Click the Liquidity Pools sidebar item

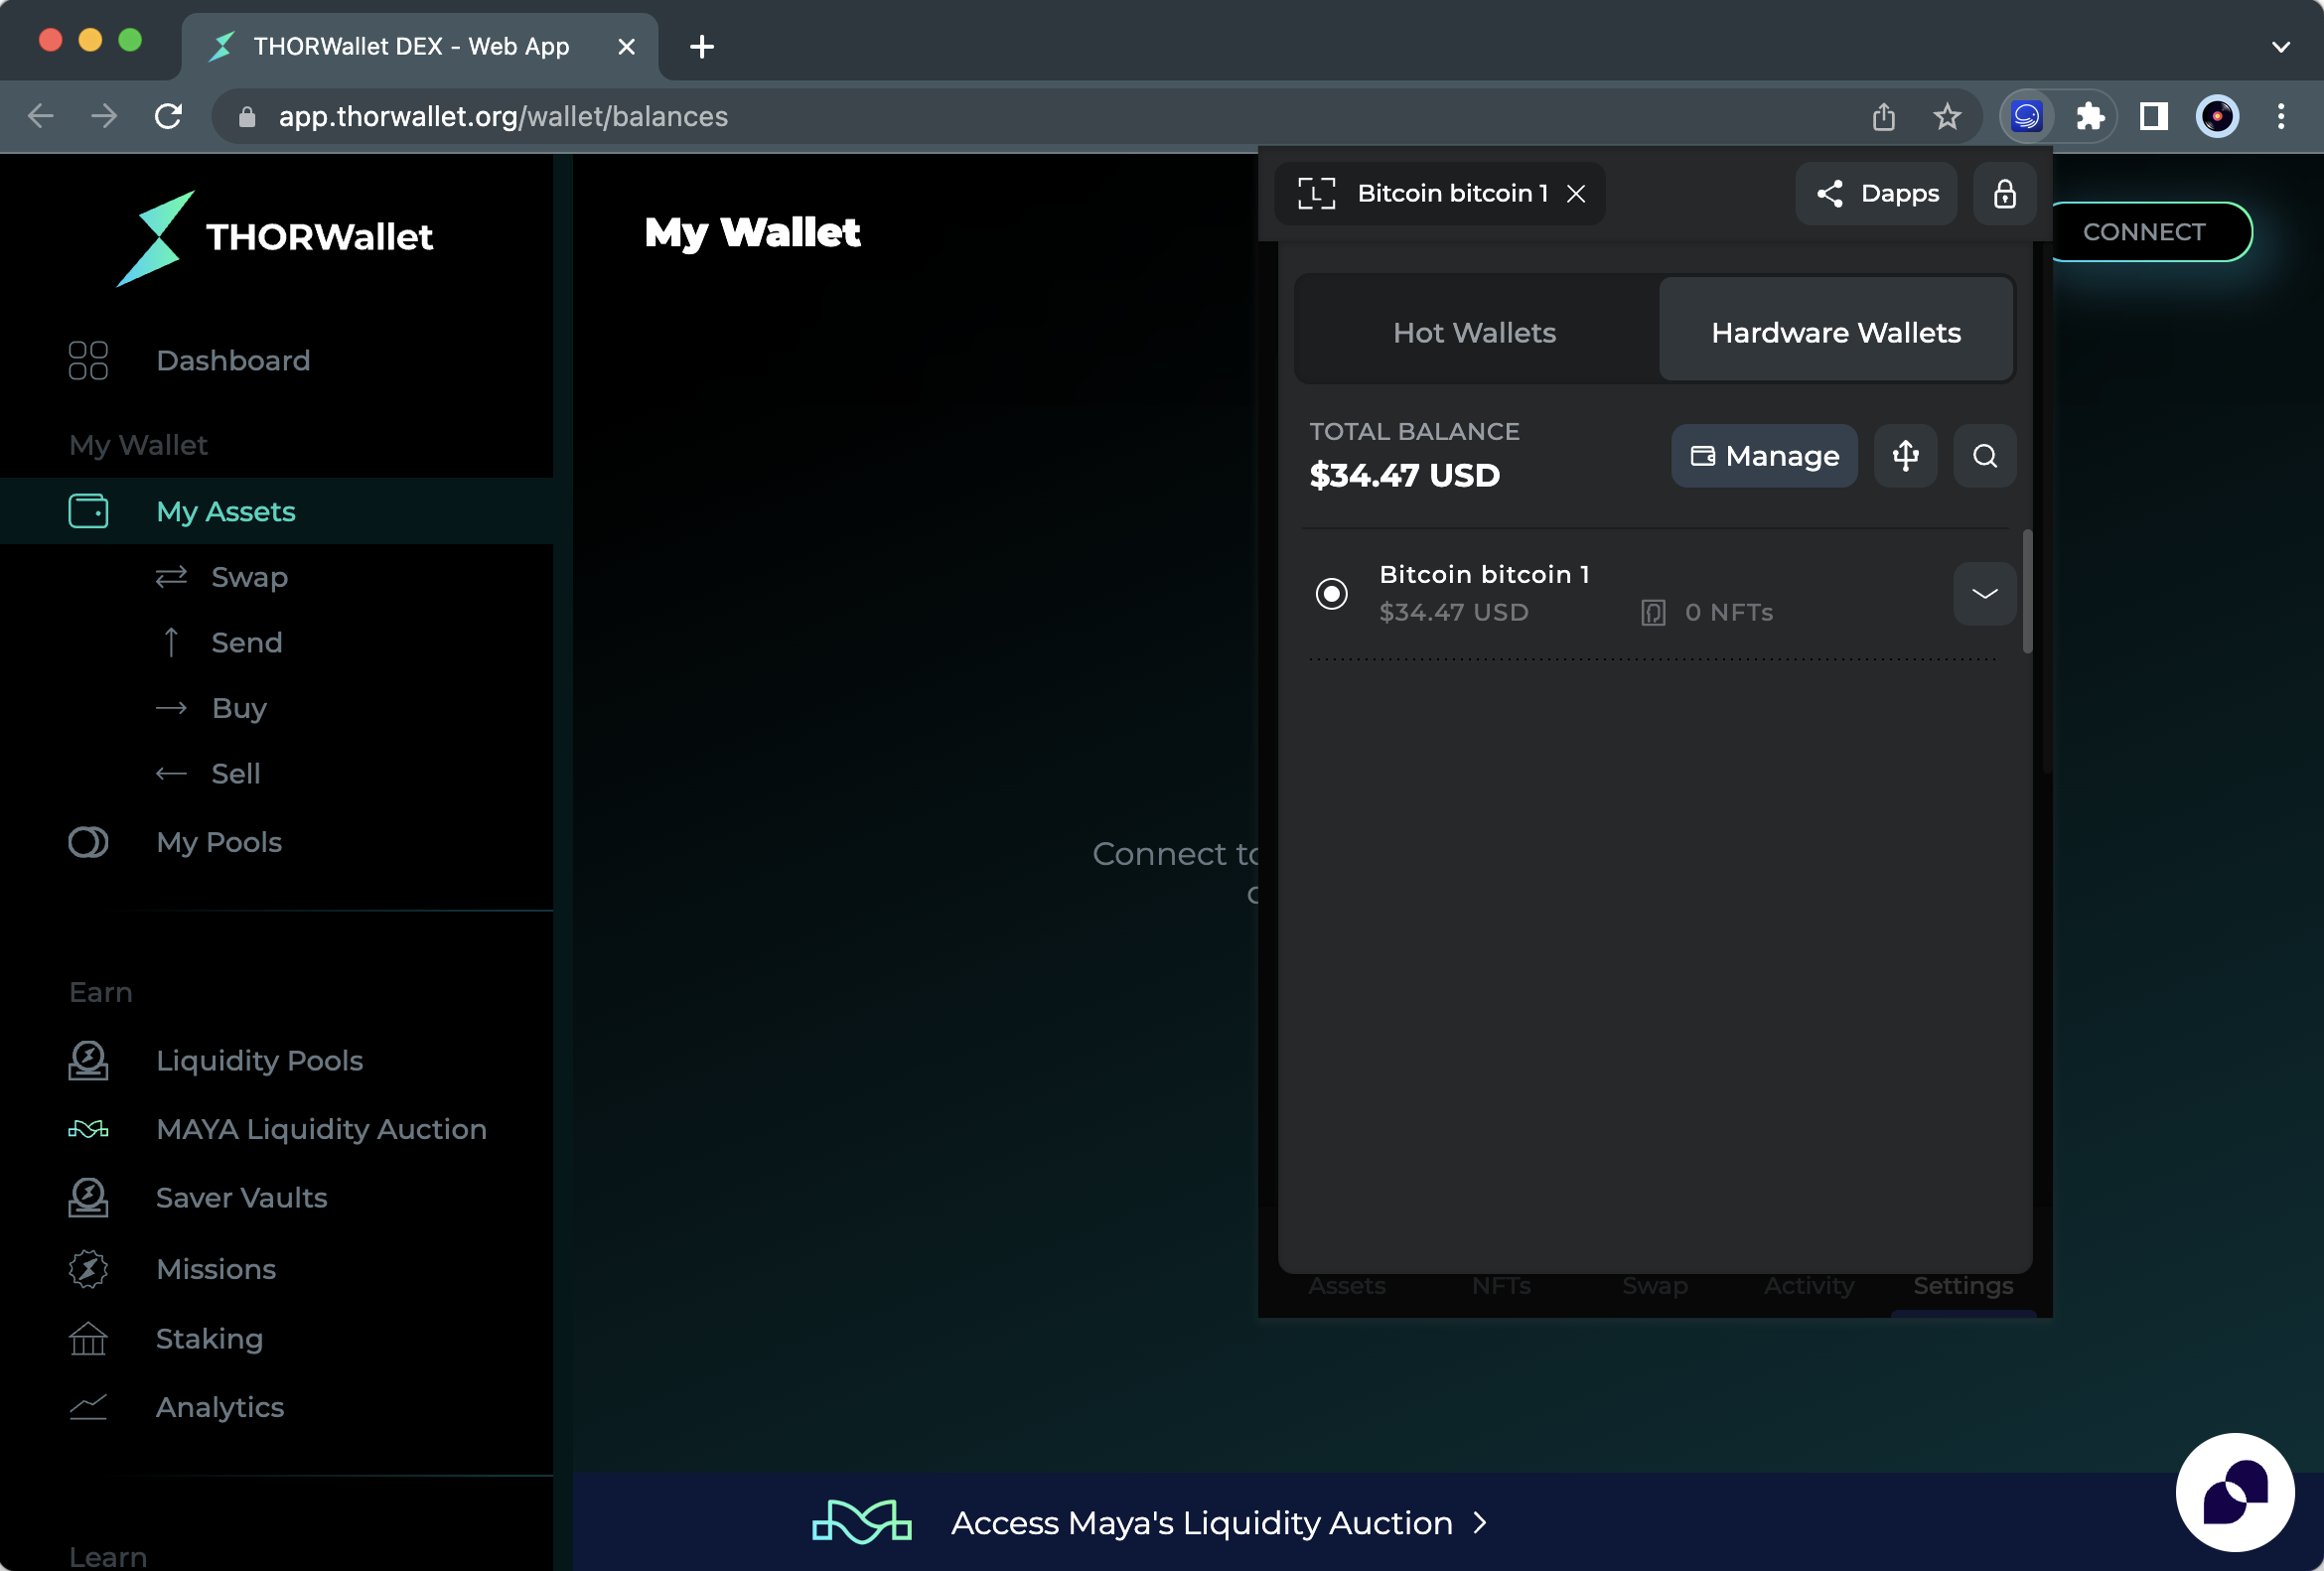[x=259, y=1060]
